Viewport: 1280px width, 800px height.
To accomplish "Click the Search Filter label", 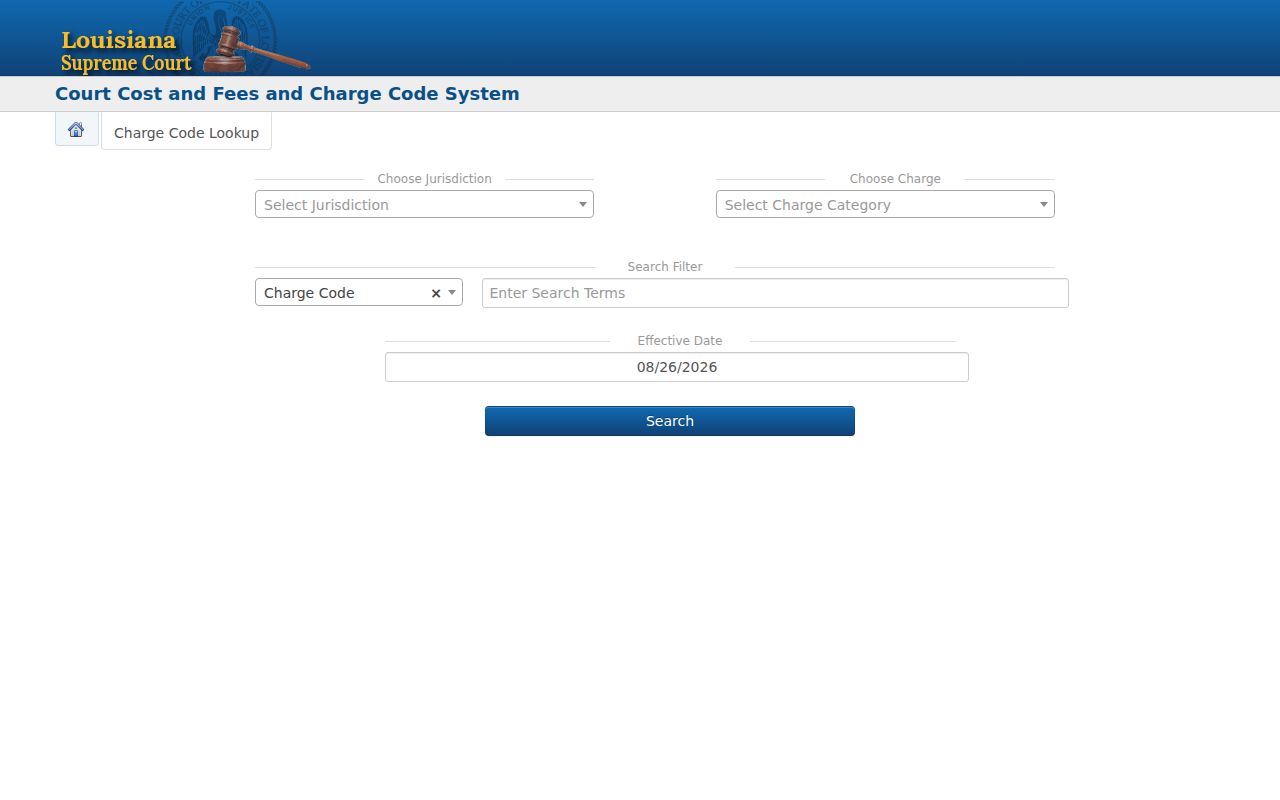I will 665,267.
